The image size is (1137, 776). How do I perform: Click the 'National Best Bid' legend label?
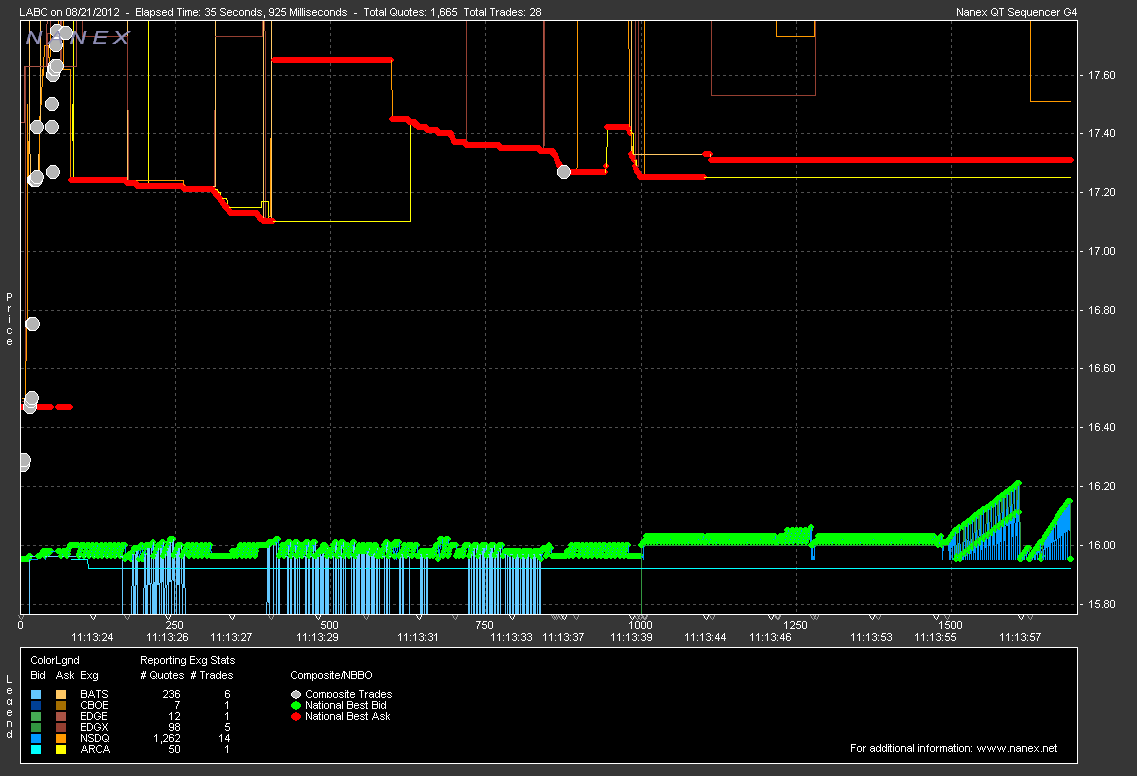pos(346,705)
